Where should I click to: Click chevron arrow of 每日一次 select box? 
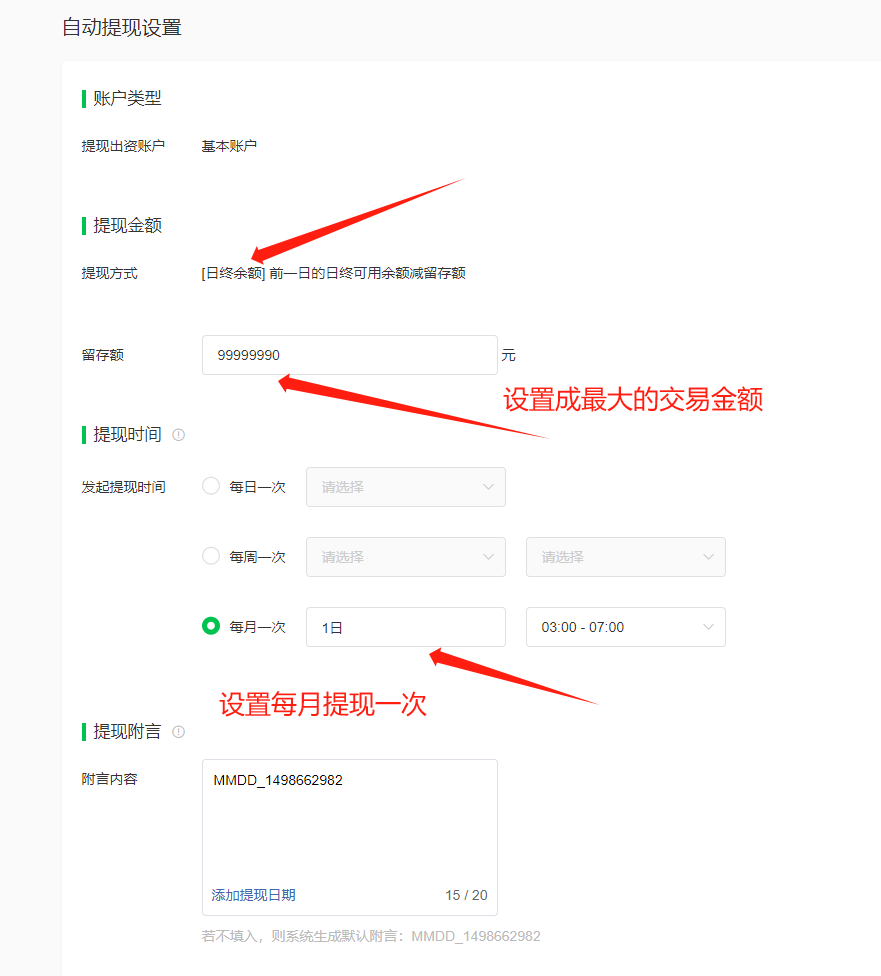(x=488, y=487)
